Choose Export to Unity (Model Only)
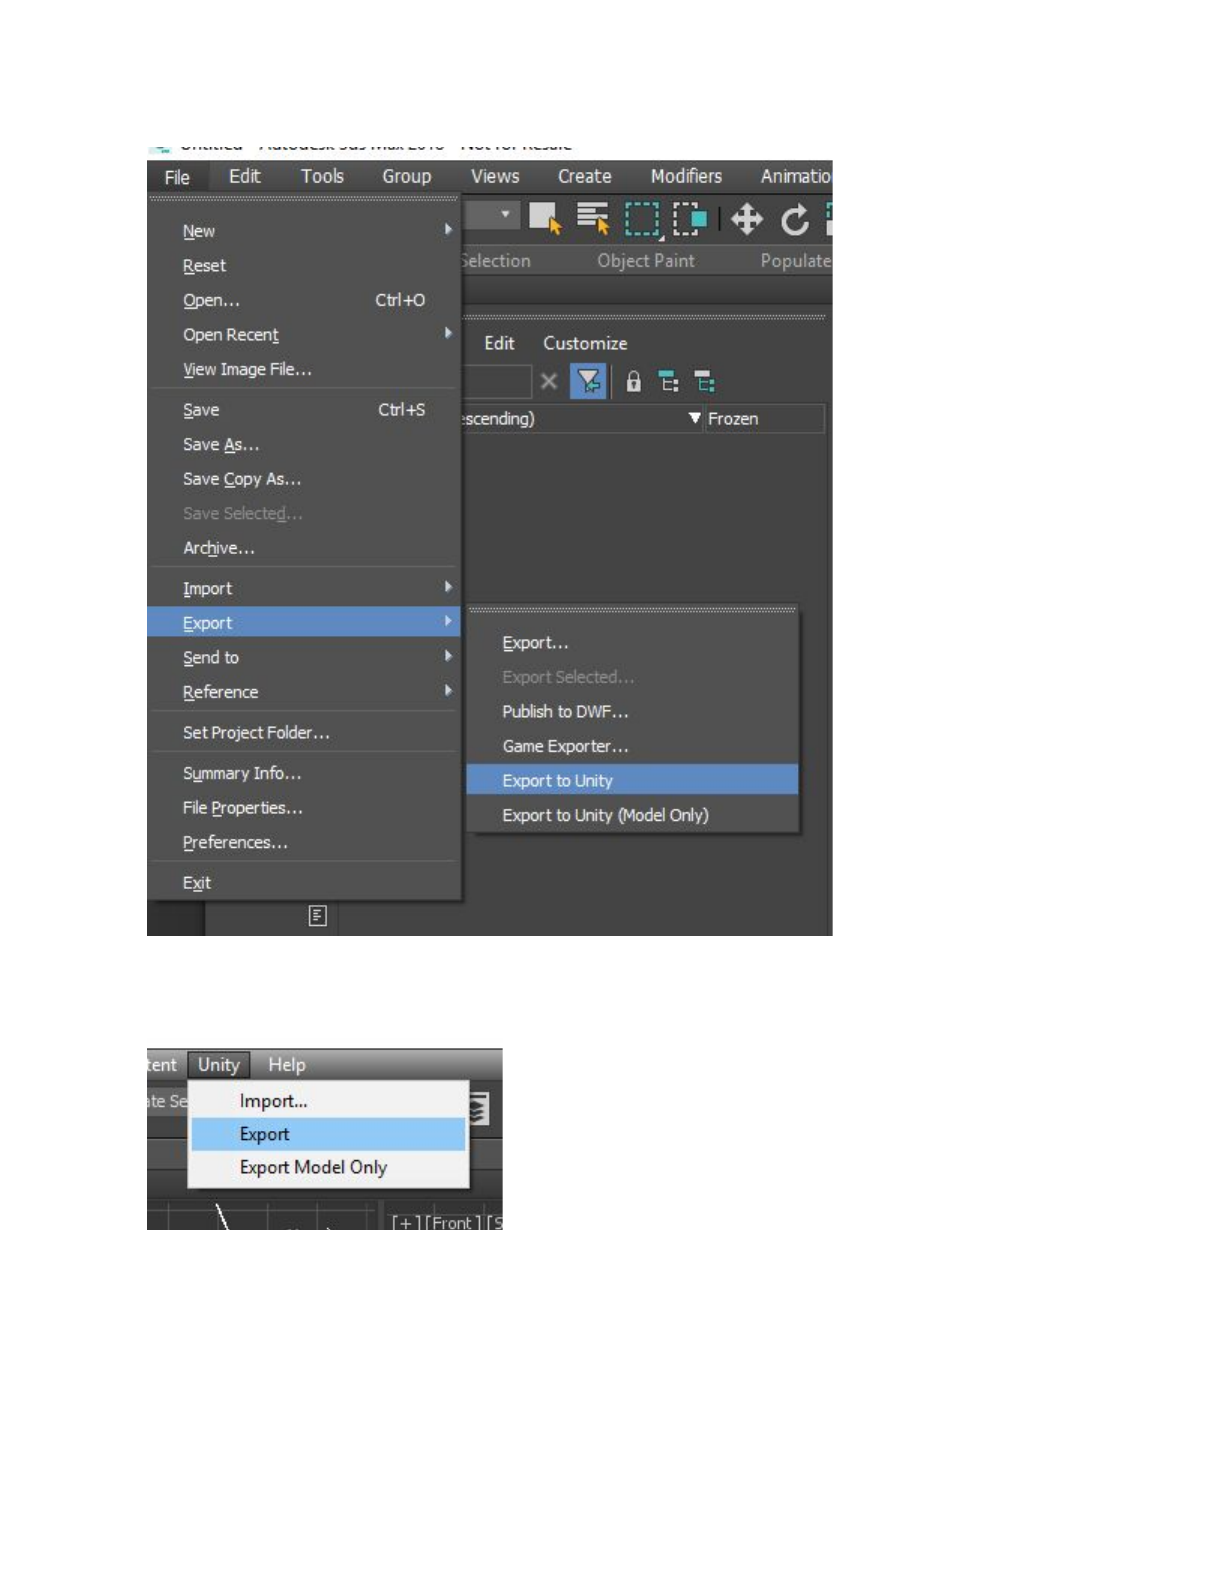This screenshot has height=1584, width=1224. pyautogui.click(x=633, y=815)
